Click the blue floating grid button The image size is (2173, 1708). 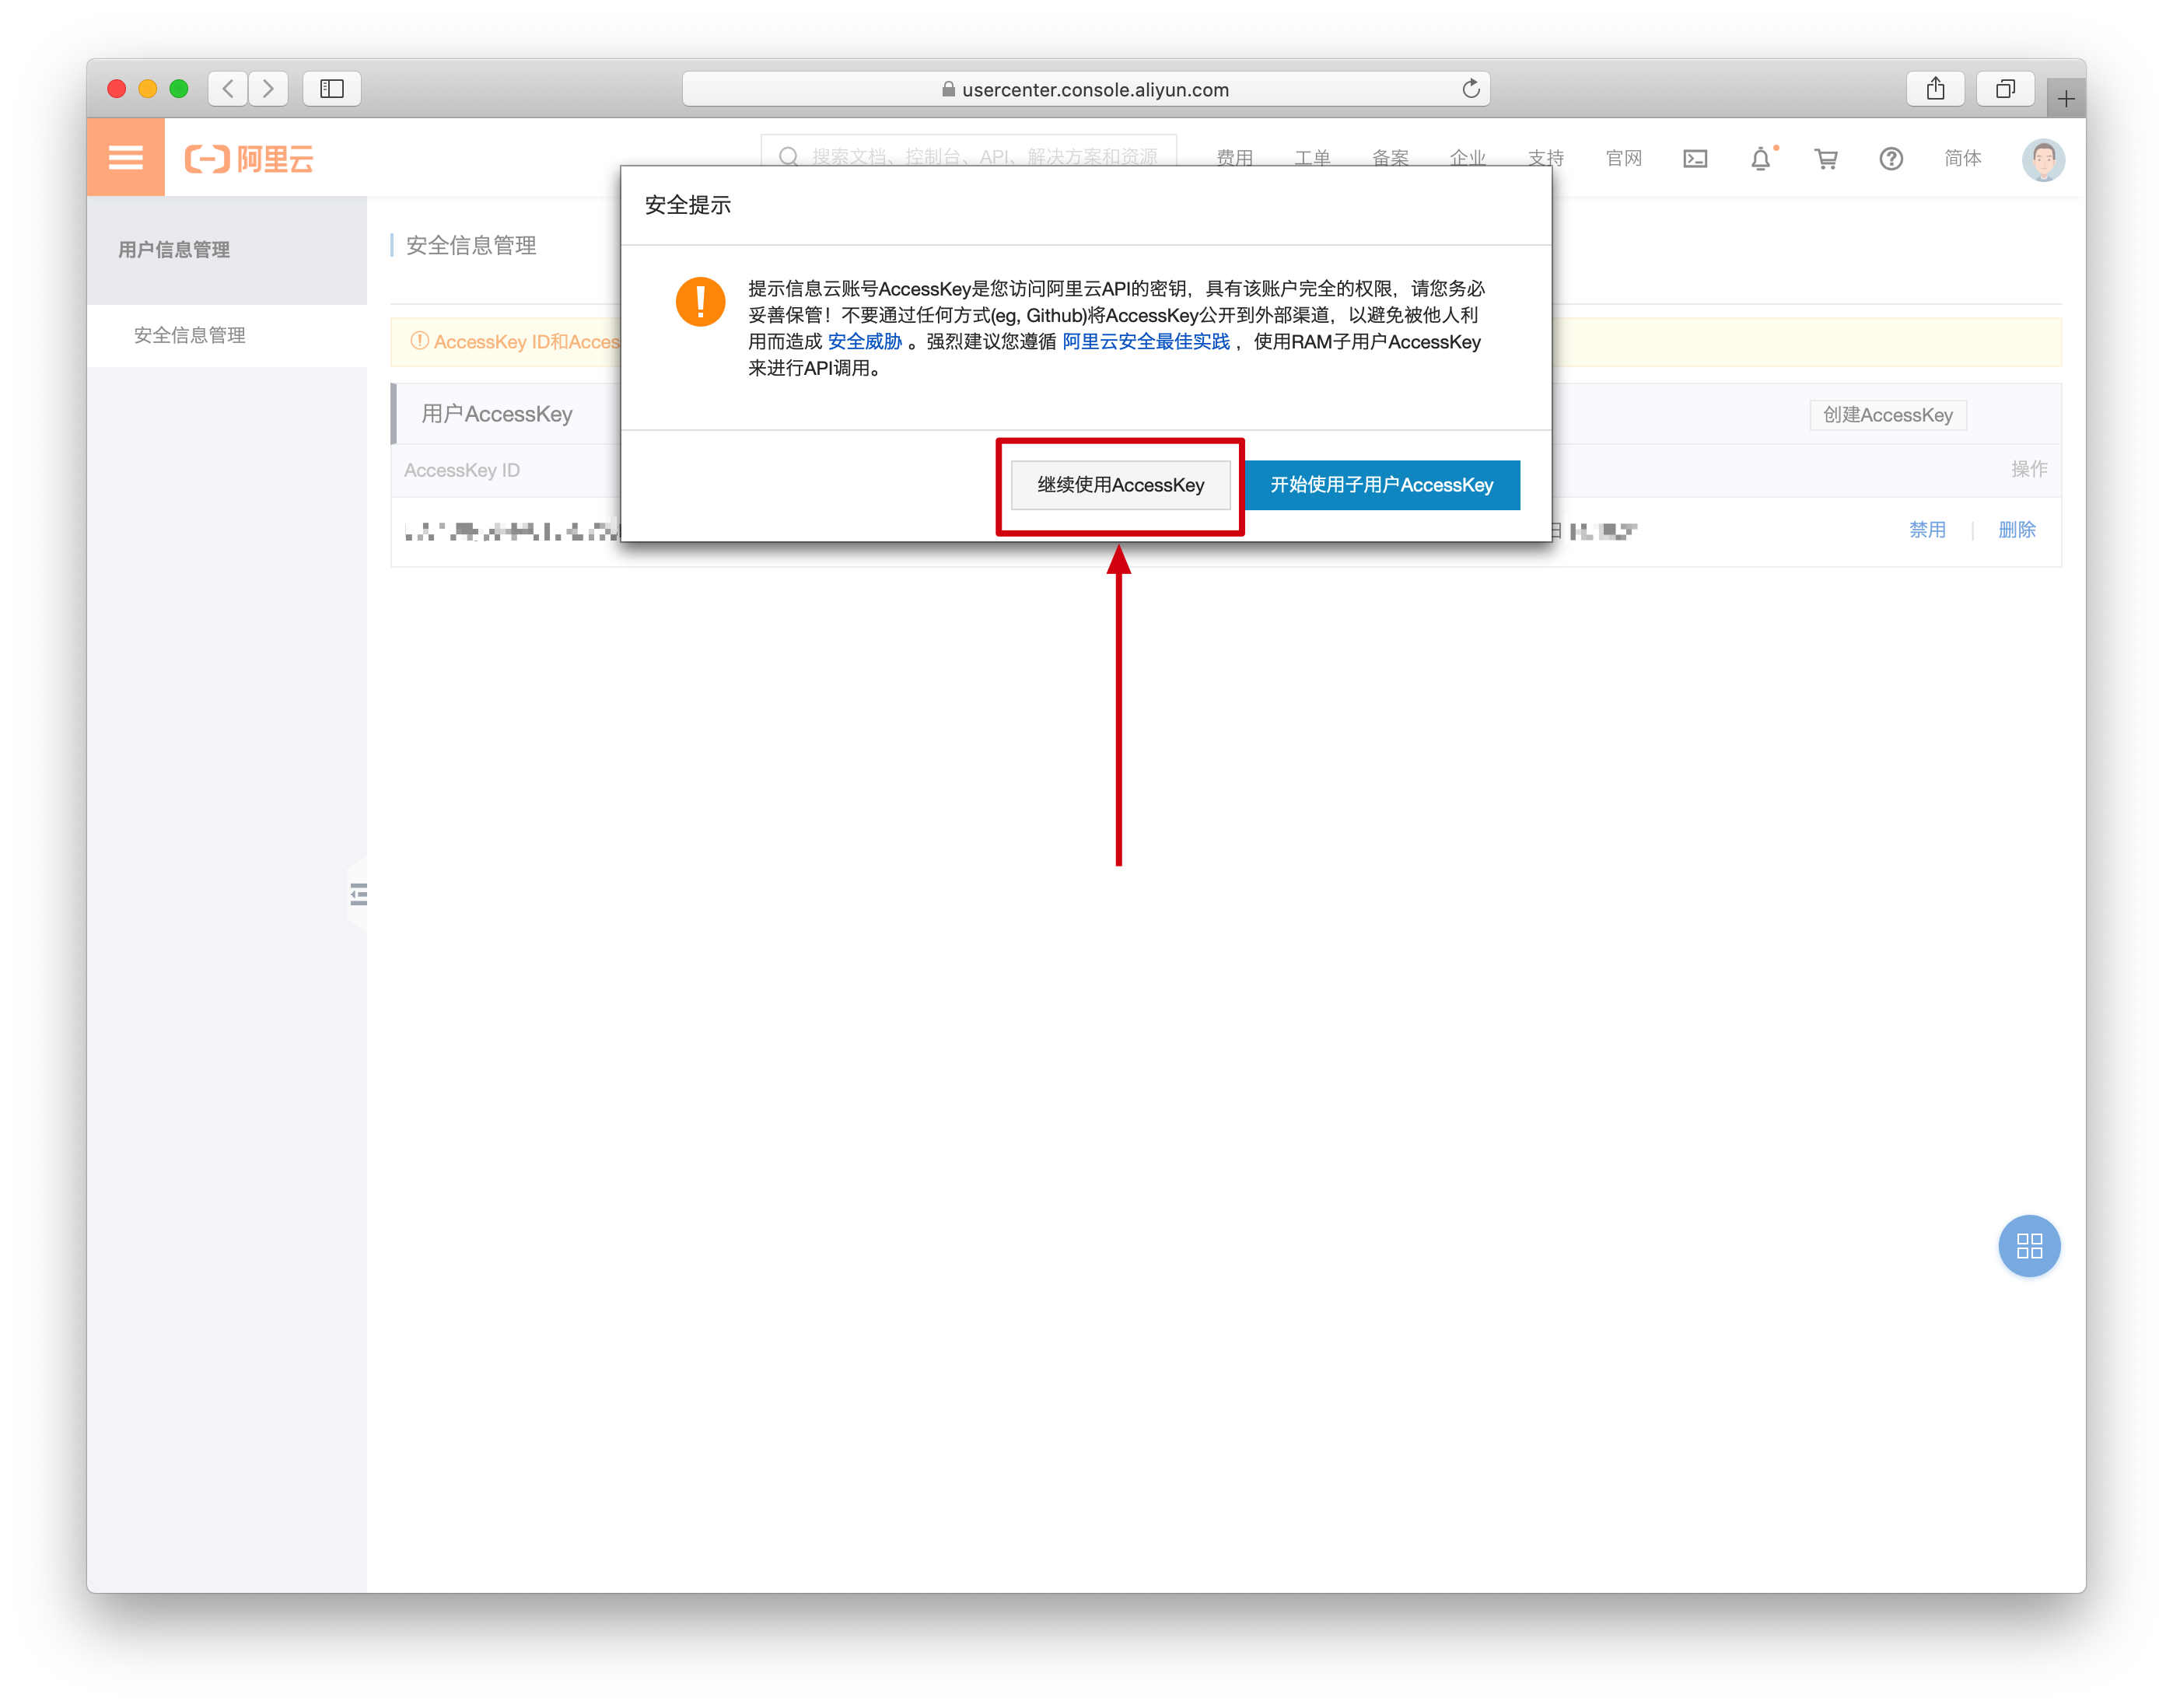(2029, 1246)
